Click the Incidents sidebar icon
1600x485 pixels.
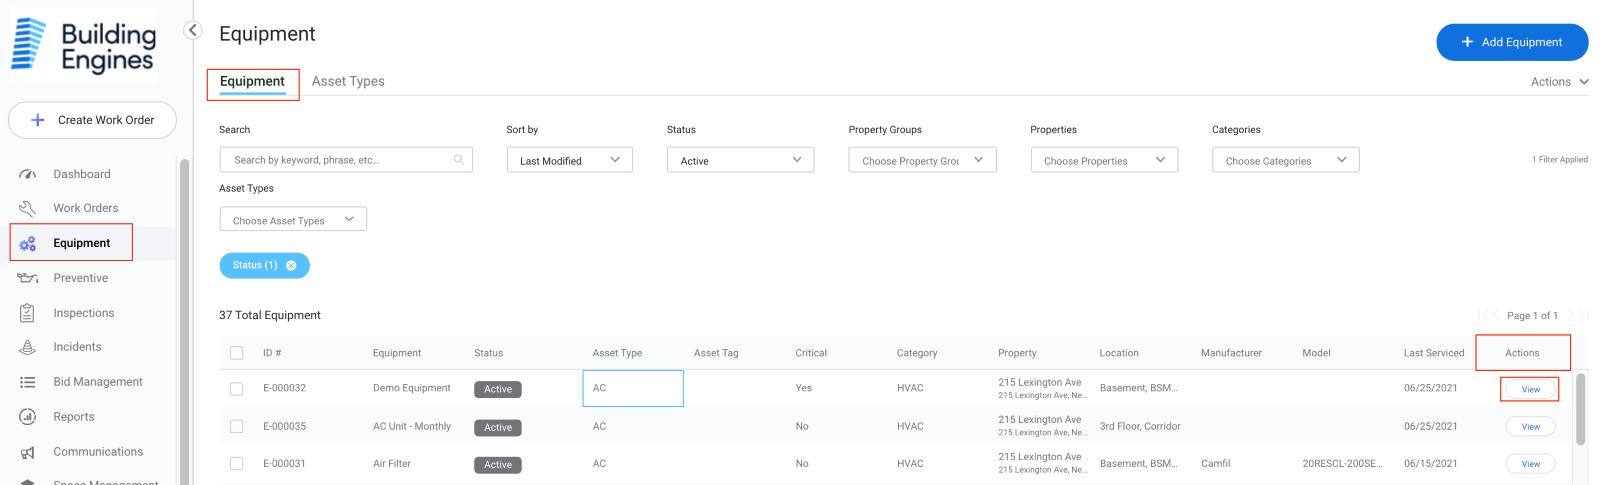pyautogui.click(x=28, y=347)
